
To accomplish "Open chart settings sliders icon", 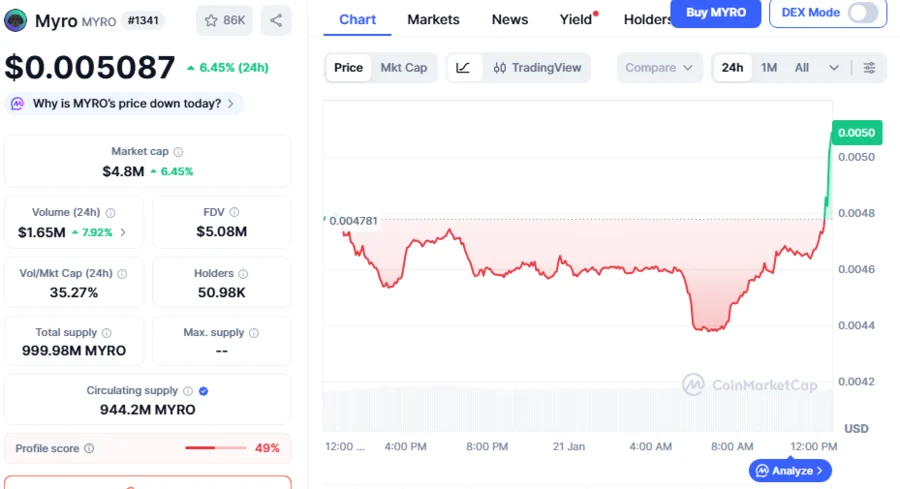I will point(869,68).
